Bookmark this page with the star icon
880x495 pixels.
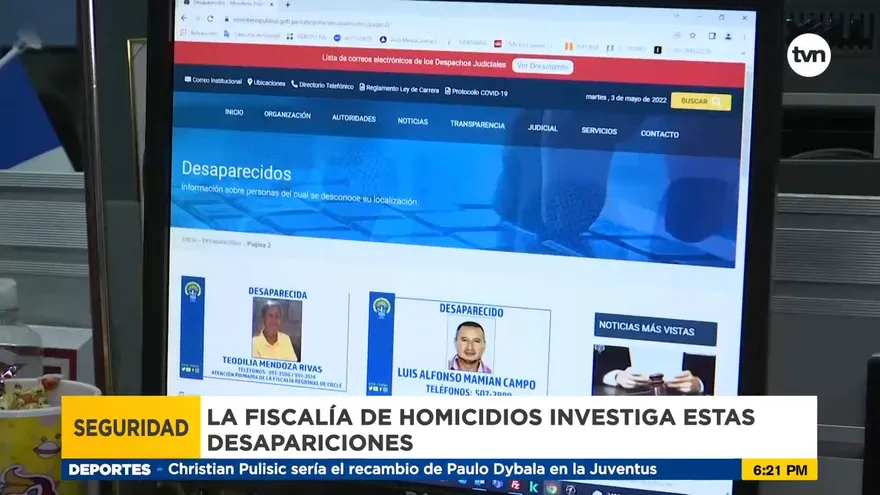[x=693, y=35]
